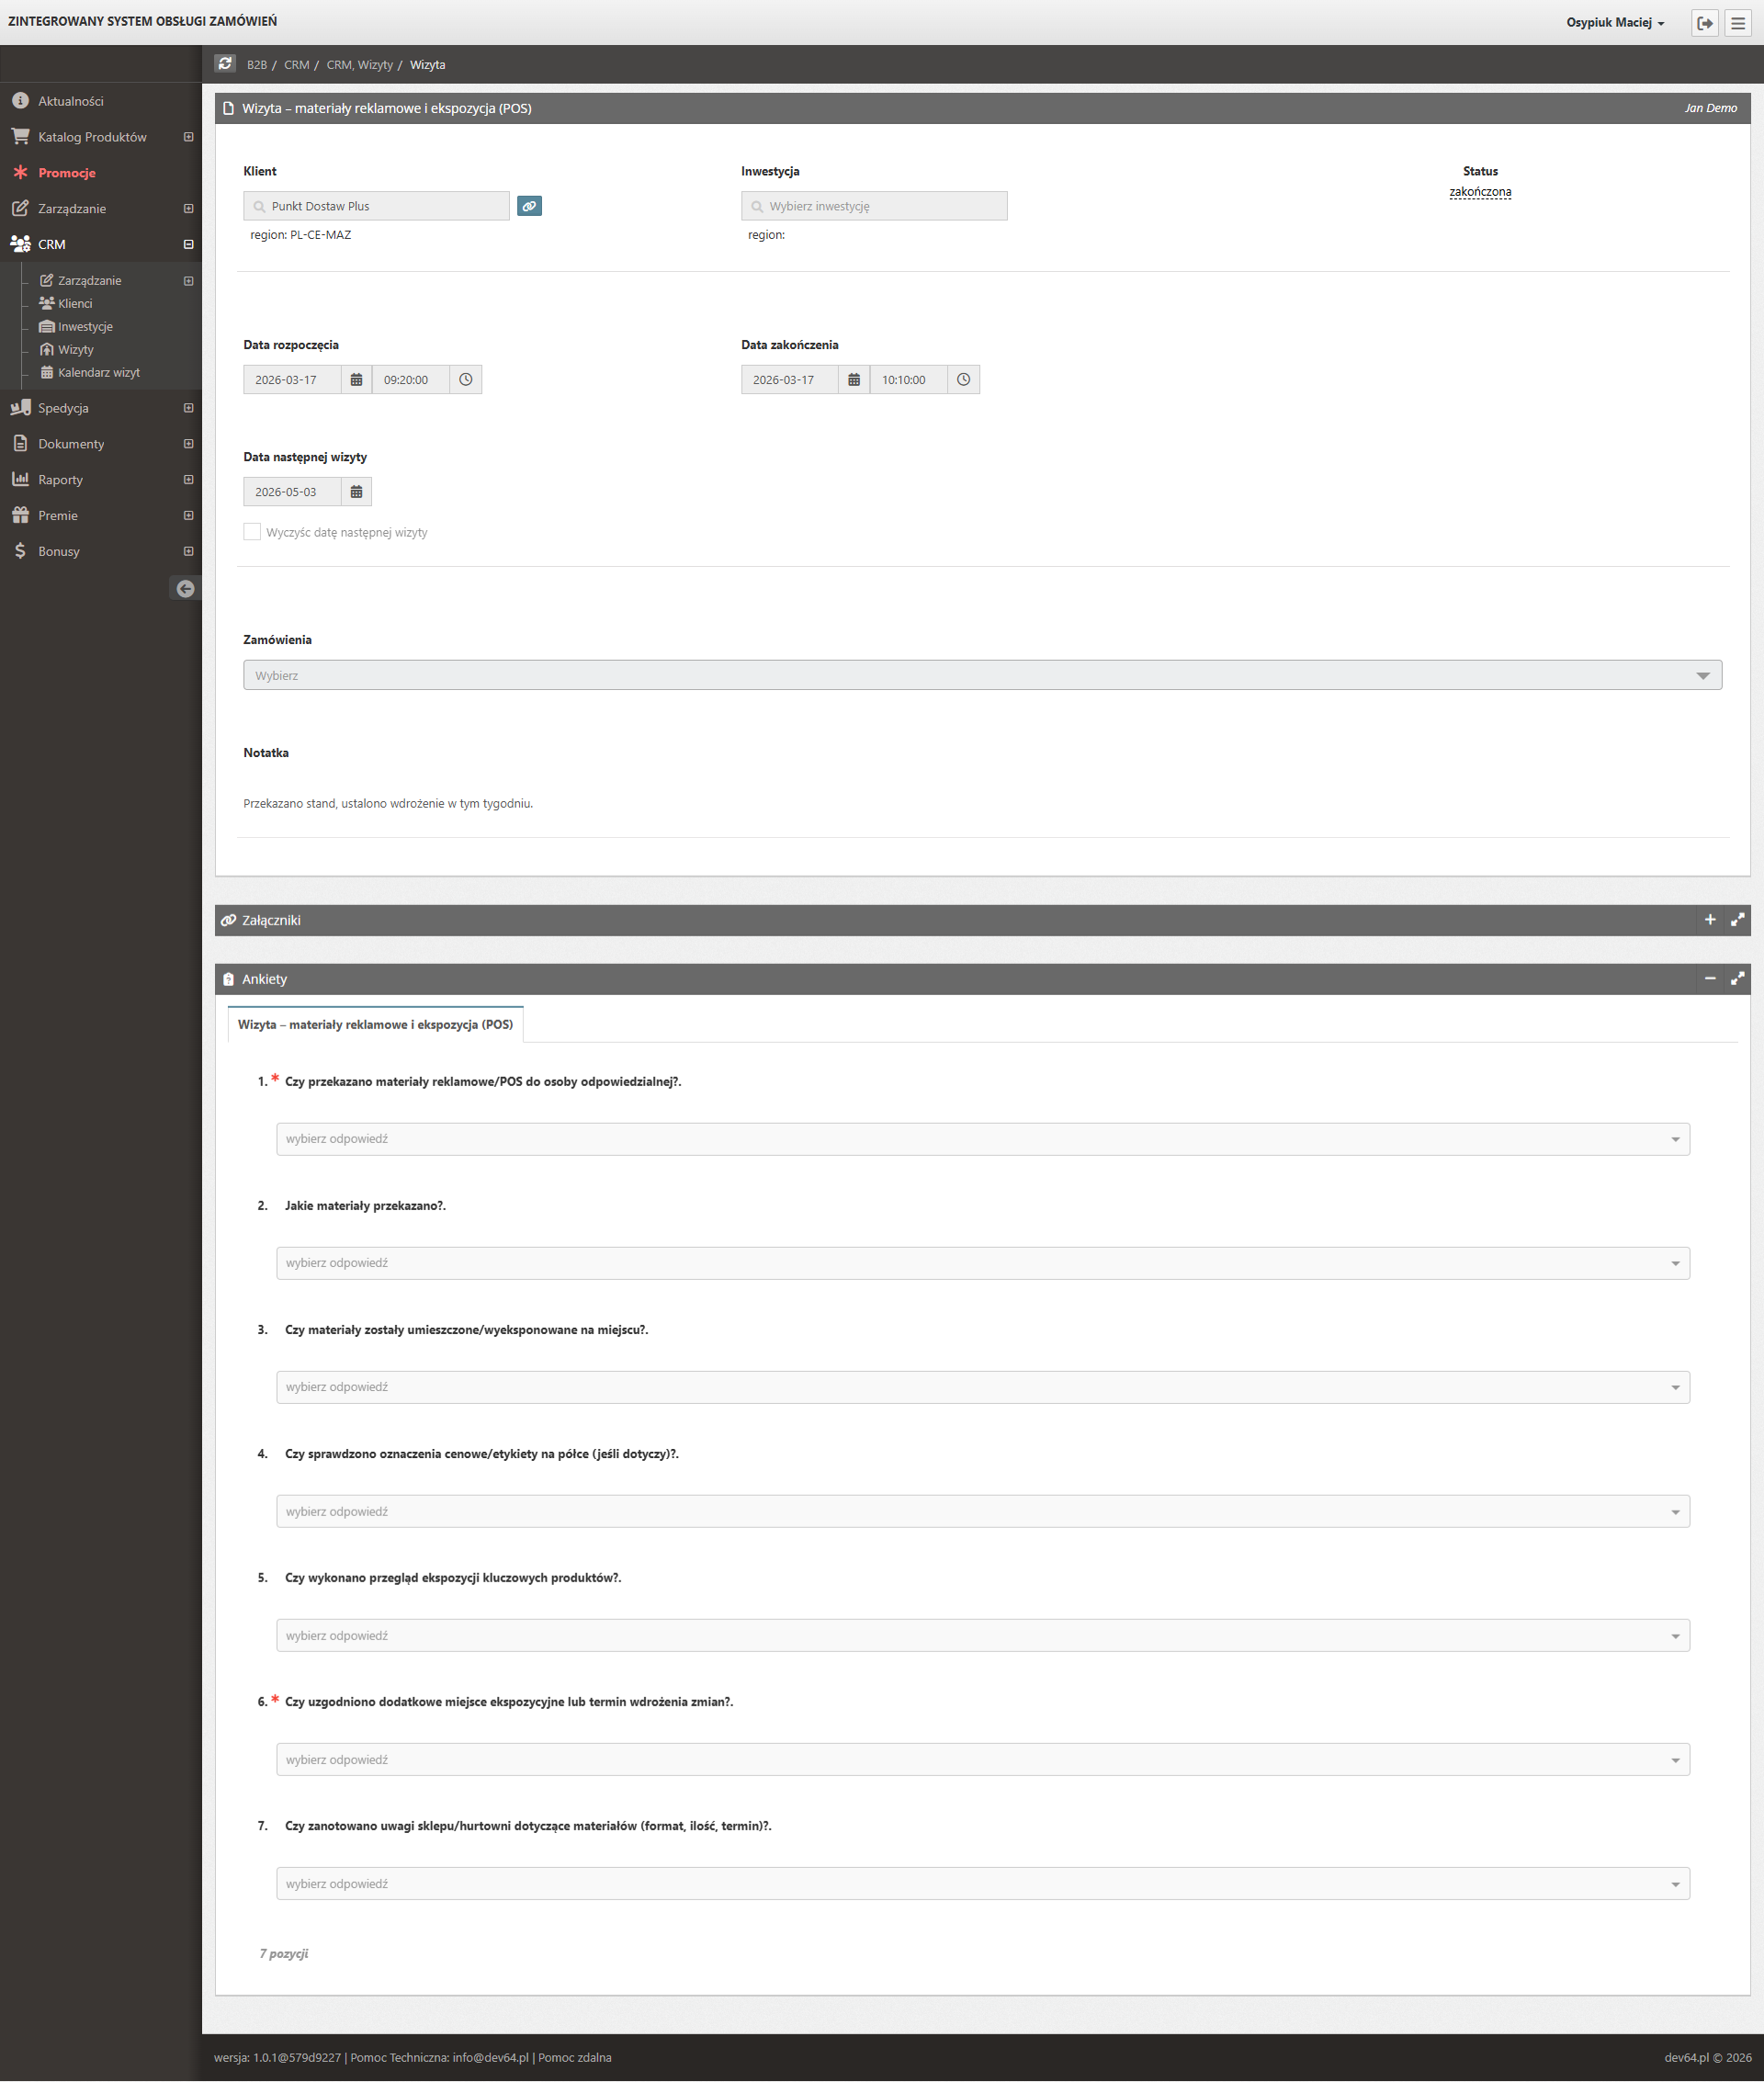The image size is (1764, 2082).
Task: Open clock picker for end time 10:10:00
Action: (963, 380)
